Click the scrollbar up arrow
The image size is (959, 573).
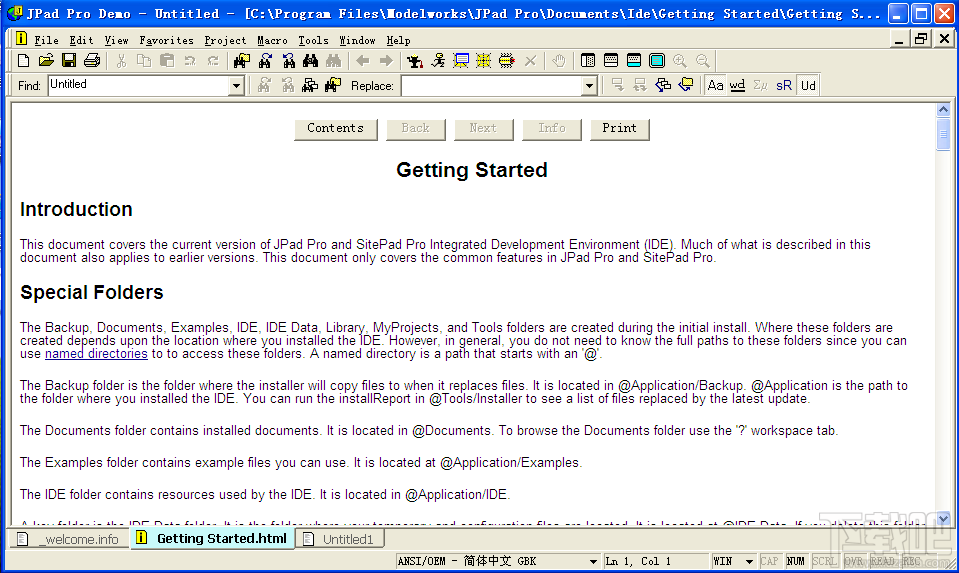(943, 110)
